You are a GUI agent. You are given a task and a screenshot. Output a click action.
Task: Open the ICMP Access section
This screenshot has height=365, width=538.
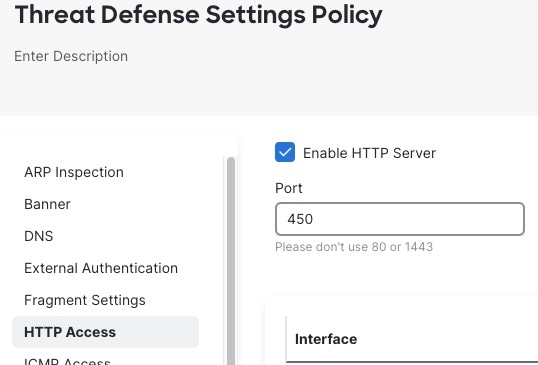click(x=67, y=361)
